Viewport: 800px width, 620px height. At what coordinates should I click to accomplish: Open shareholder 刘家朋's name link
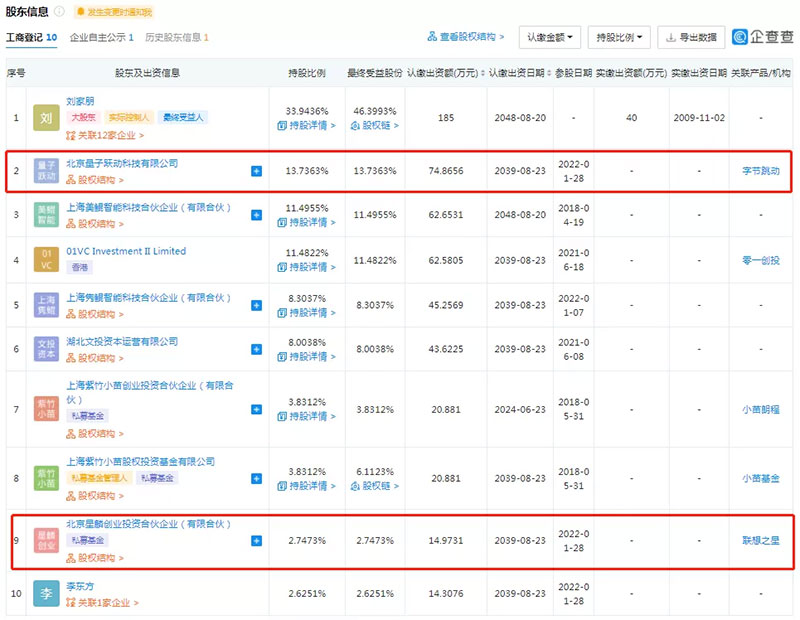(x=80, y=101)
